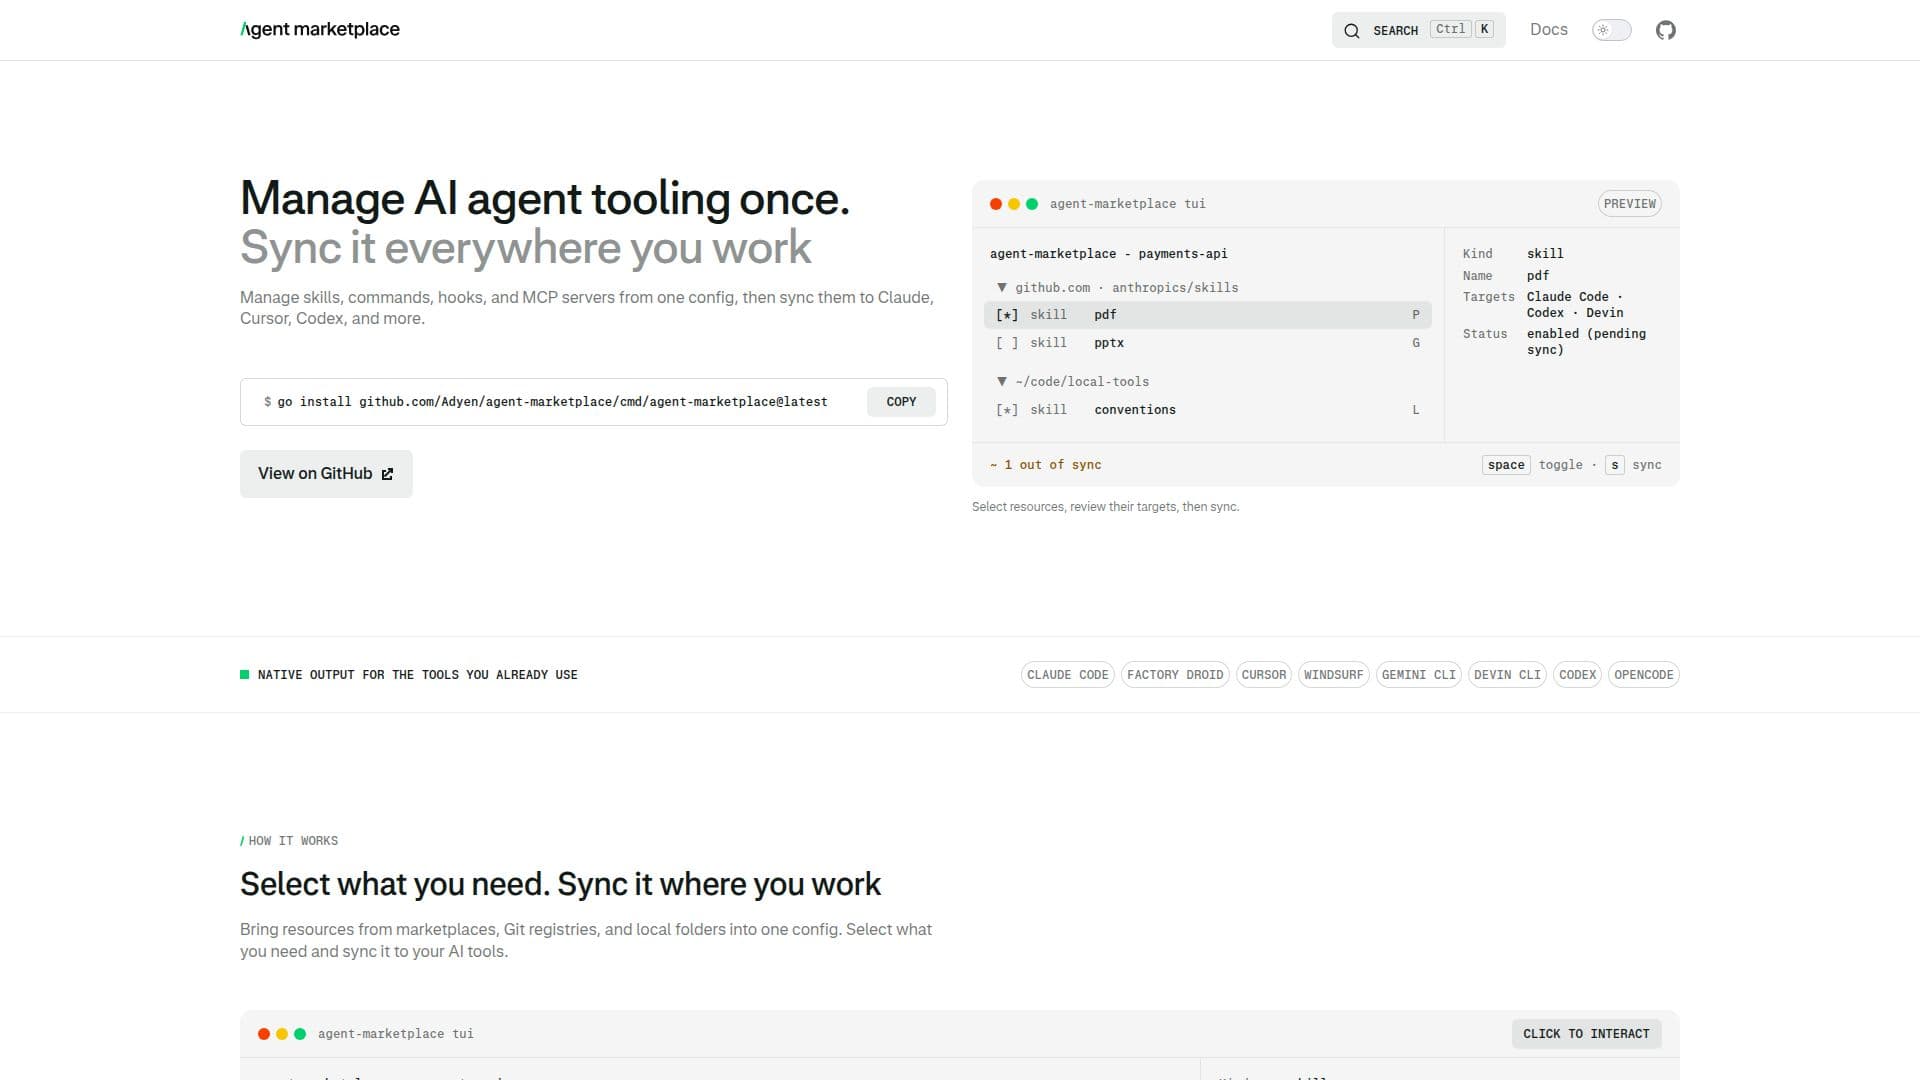The width and height of the screenshot is (1920, 1080).
Task: Click the space key hint
Action: [x=1506, y=465]
